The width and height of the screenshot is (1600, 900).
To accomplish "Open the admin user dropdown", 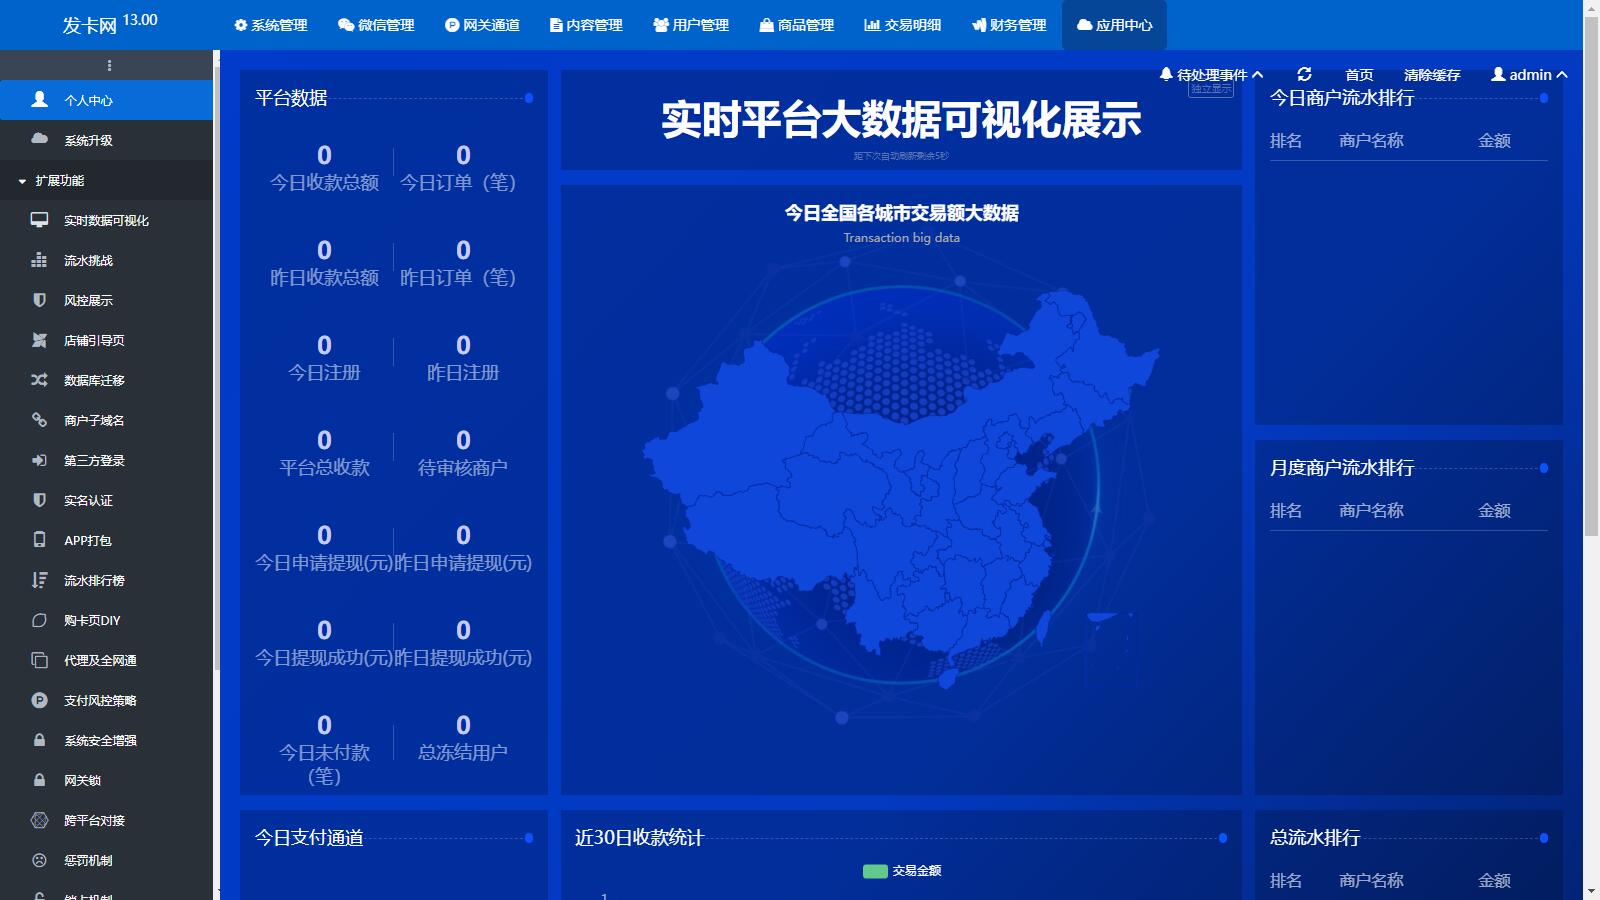I will 1529,75.
